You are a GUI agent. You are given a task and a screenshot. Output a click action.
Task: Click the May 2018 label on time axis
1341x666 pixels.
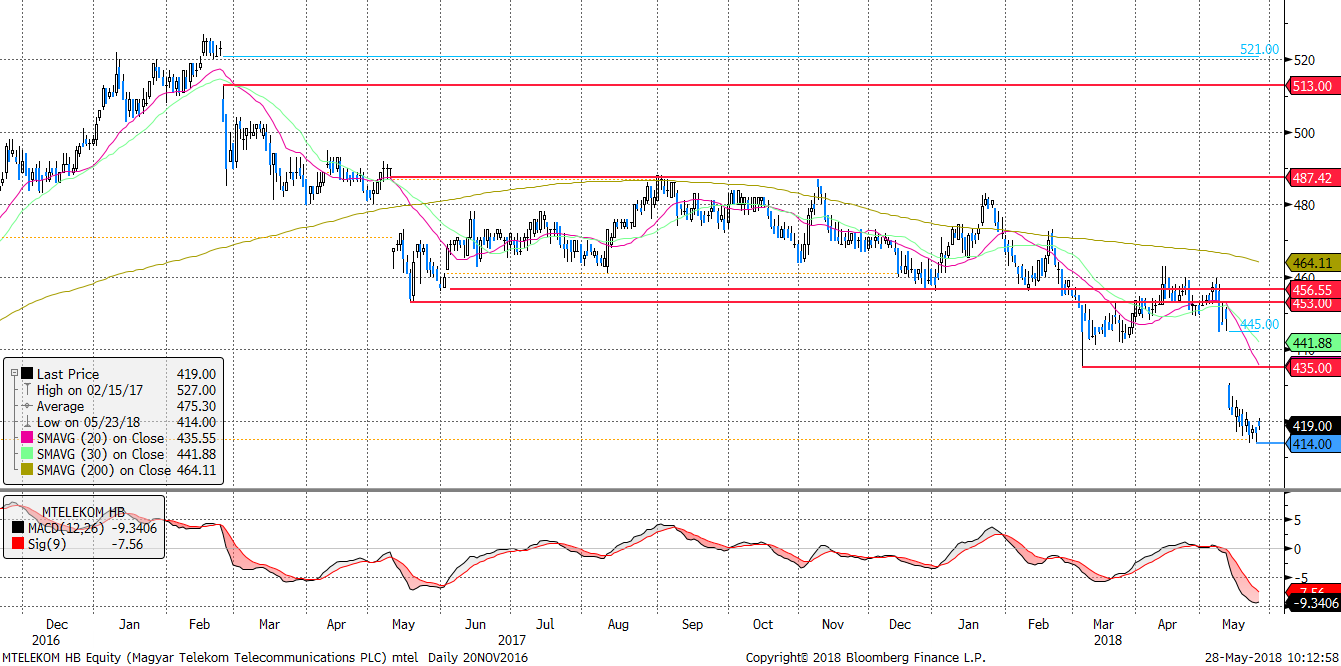point(1235,624)
